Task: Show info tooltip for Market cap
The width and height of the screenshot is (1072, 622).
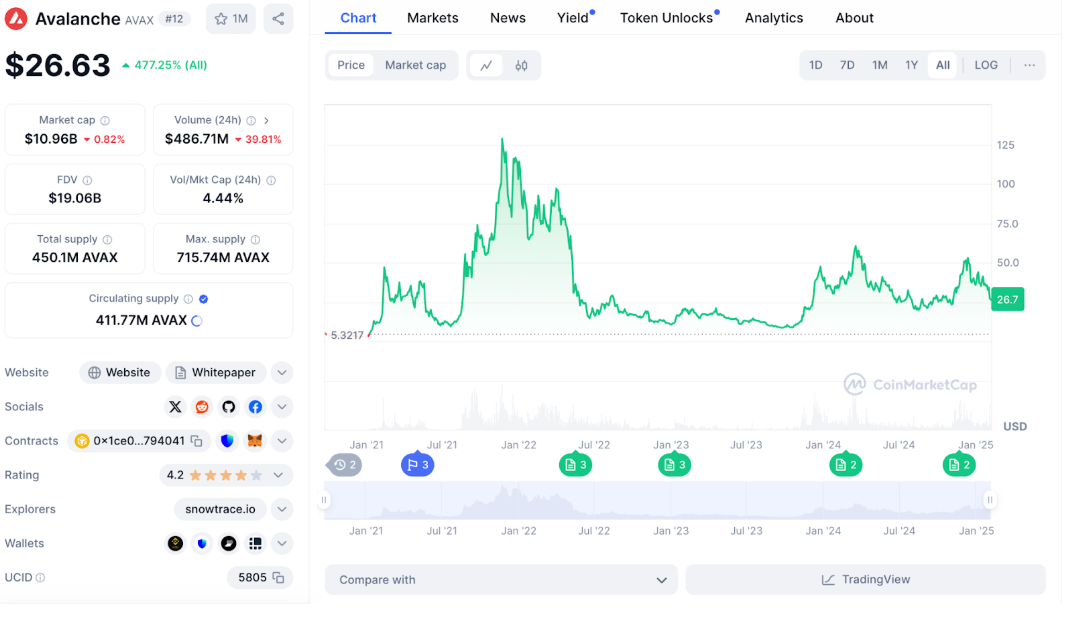Action: (x=105, y=120)
